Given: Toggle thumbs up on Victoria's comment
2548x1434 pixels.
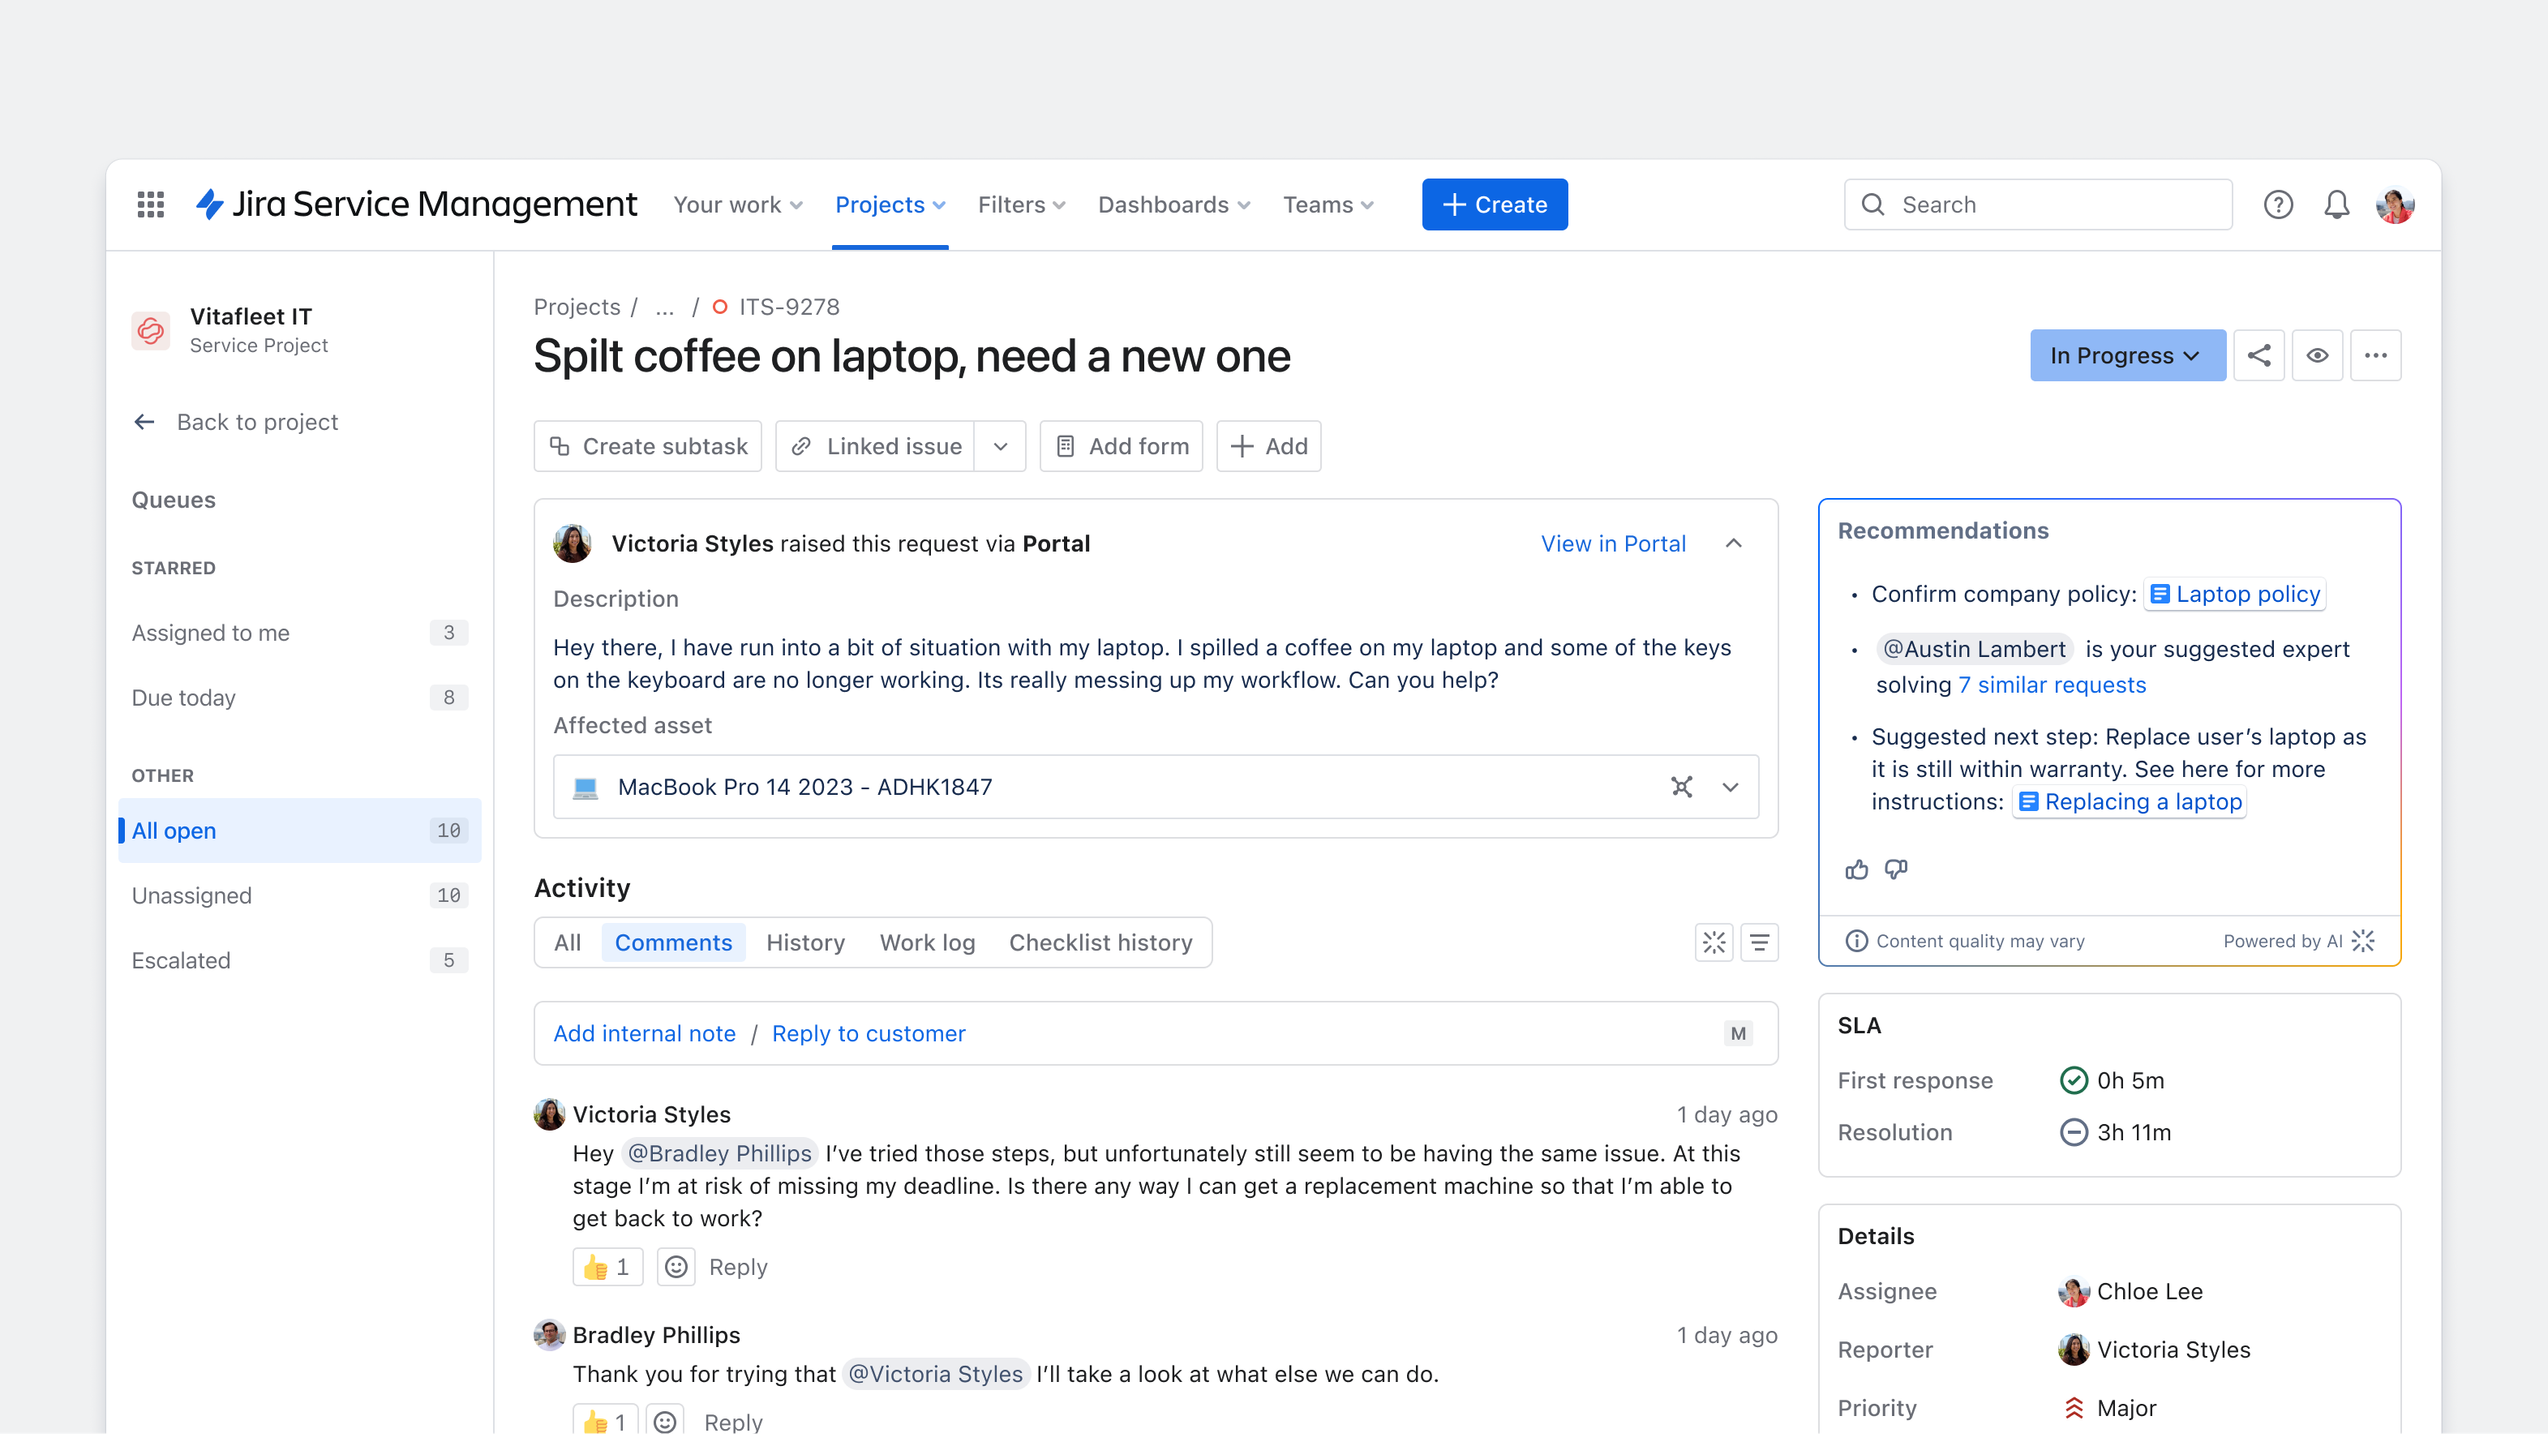Looking at the screenshot, I should pyautogui.click(x=607, y=1266).
